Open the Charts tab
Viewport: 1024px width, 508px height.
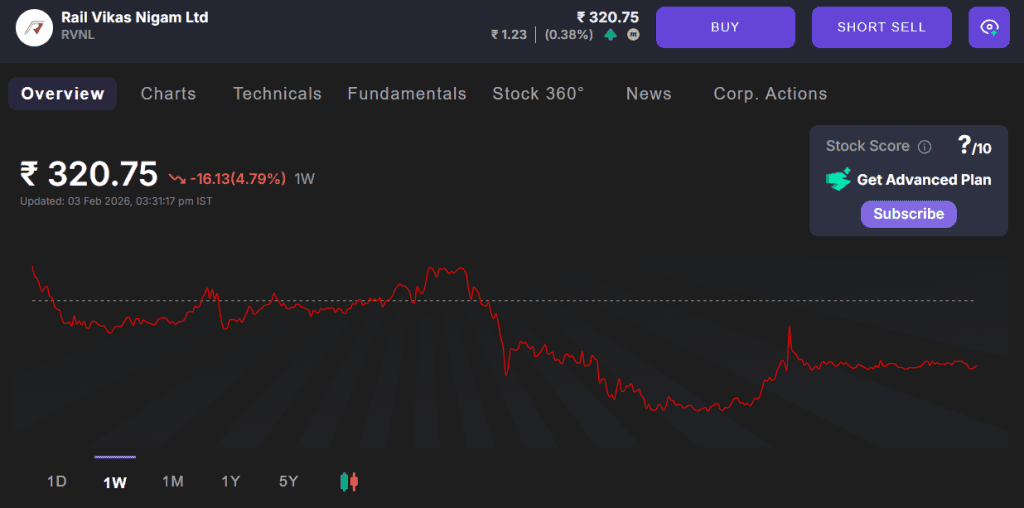click(x=168, y=94)
